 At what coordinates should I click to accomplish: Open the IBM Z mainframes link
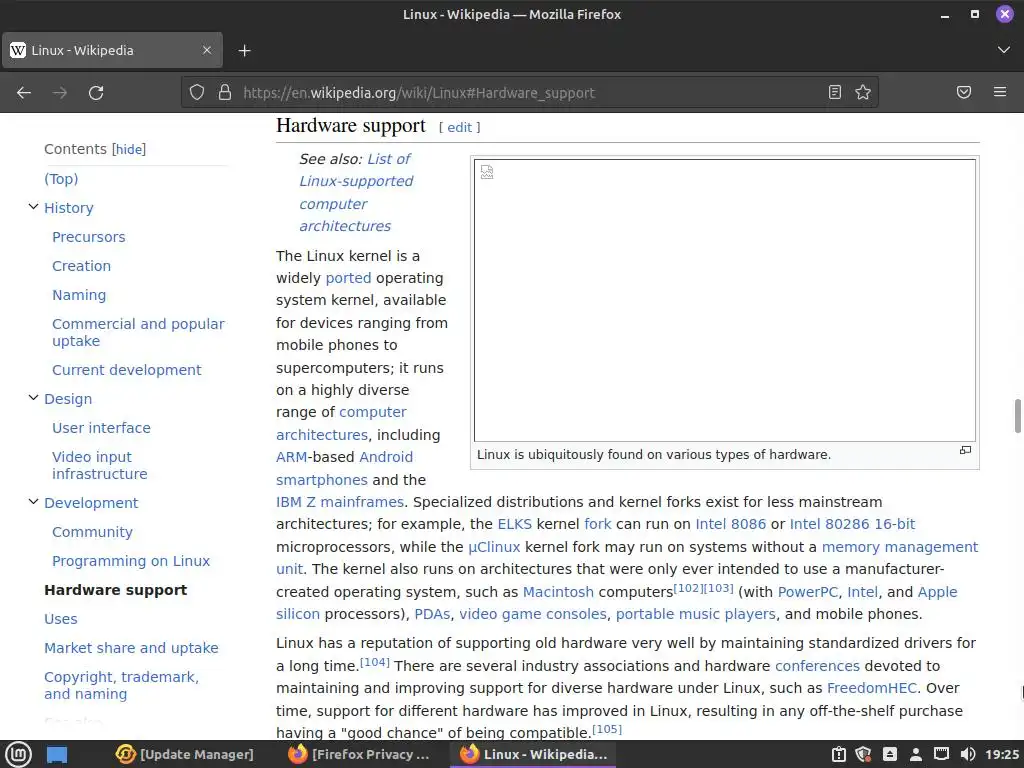click(340, 502)
